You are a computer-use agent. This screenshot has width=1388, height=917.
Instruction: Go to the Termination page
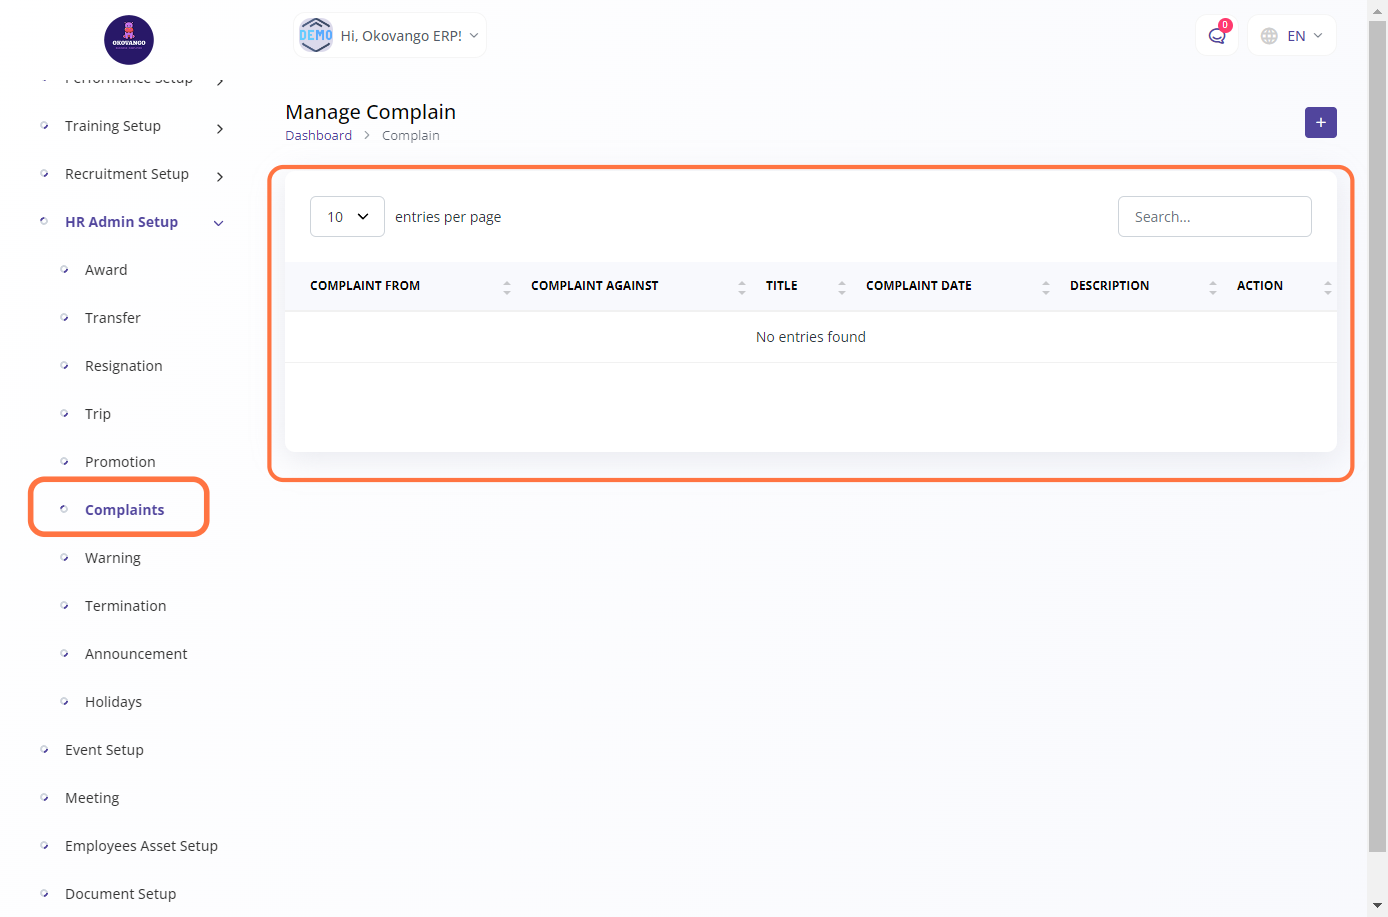[x=125, y=606]
